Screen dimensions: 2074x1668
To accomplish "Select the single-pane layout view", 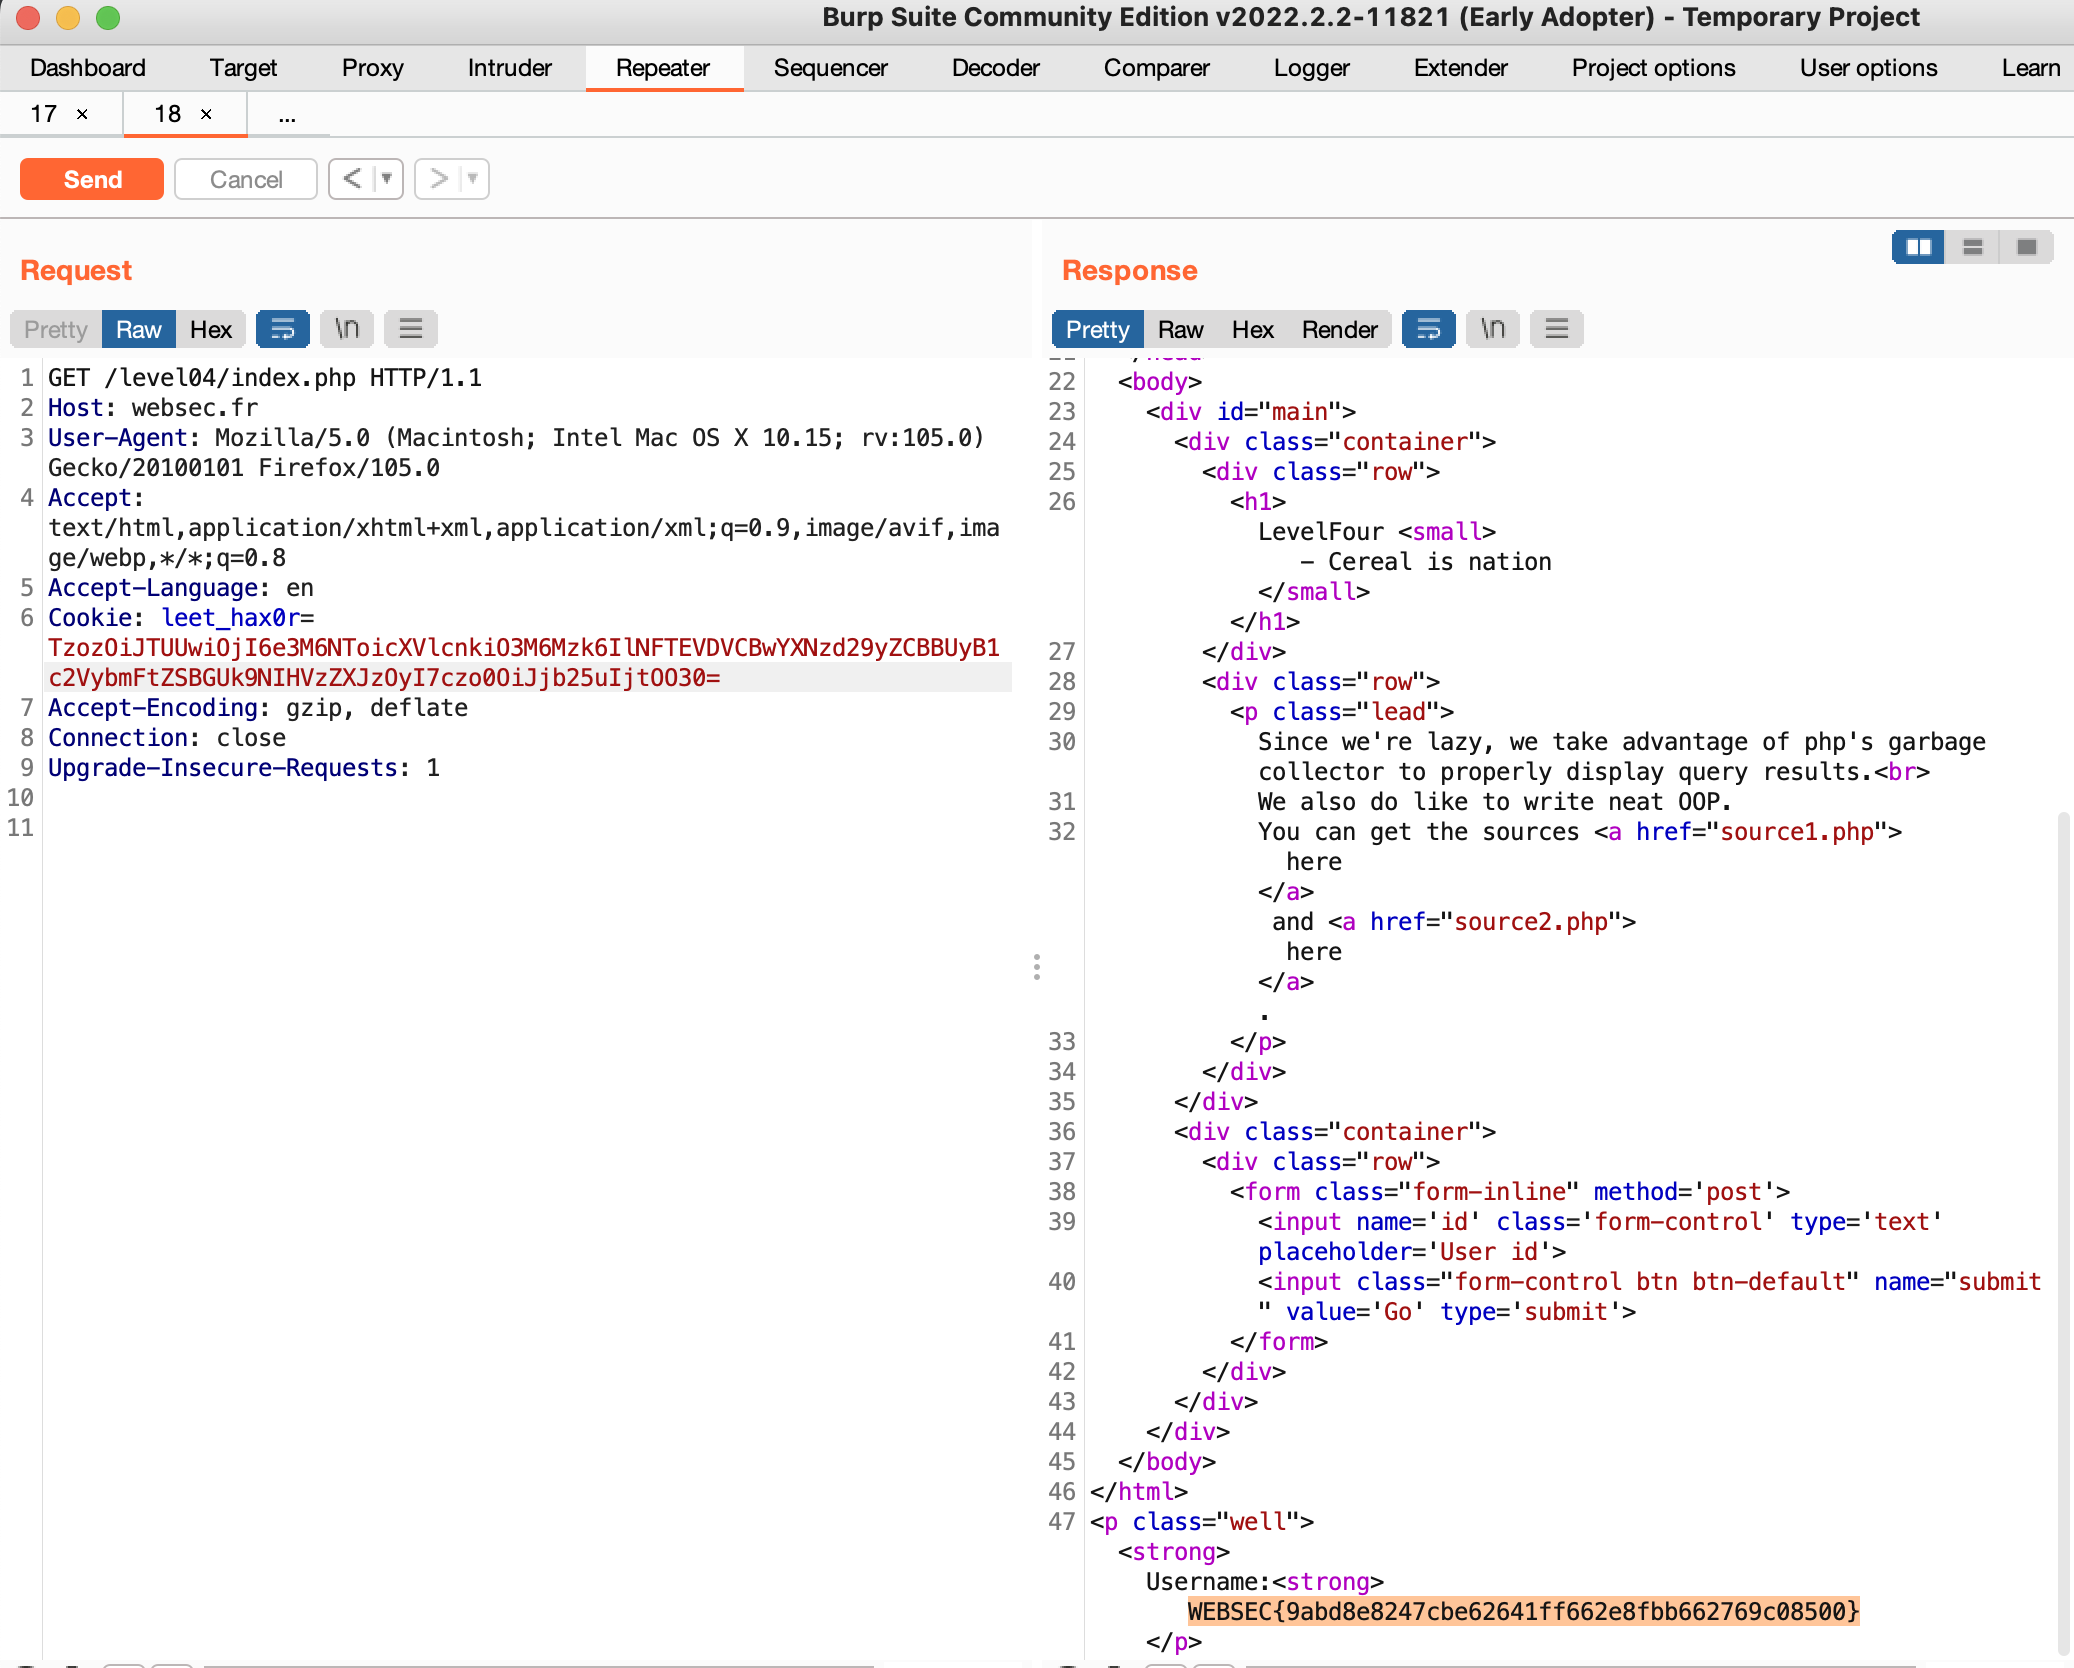I will (2026, 246).
